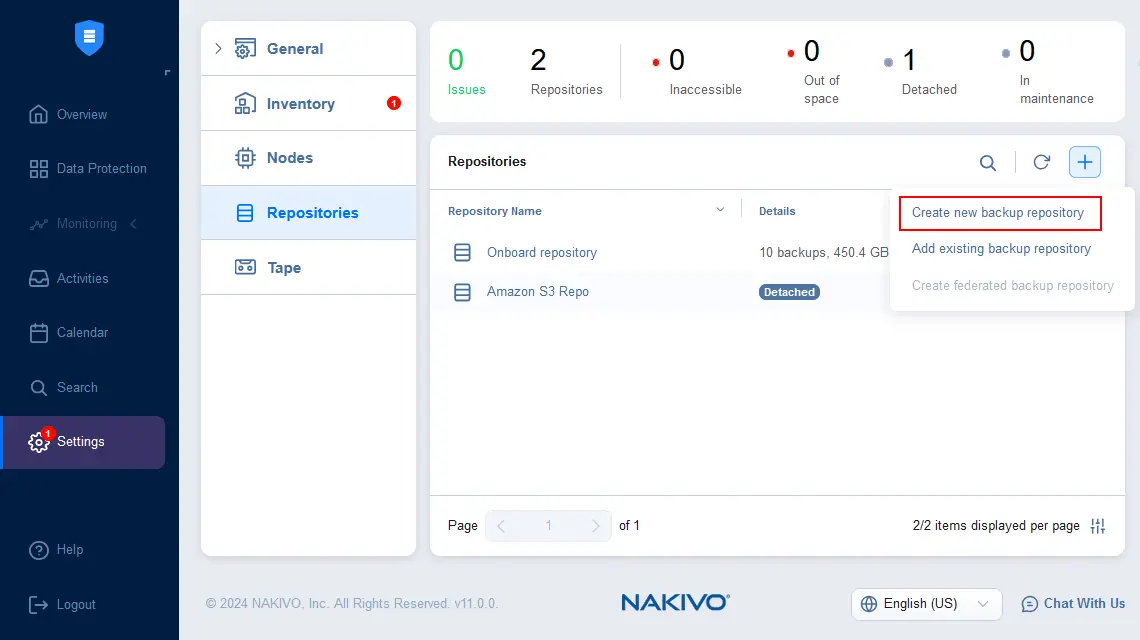Screen dimensions: 1140x640
Task: Select Create new backup repository
Action: pos(1000,213)
